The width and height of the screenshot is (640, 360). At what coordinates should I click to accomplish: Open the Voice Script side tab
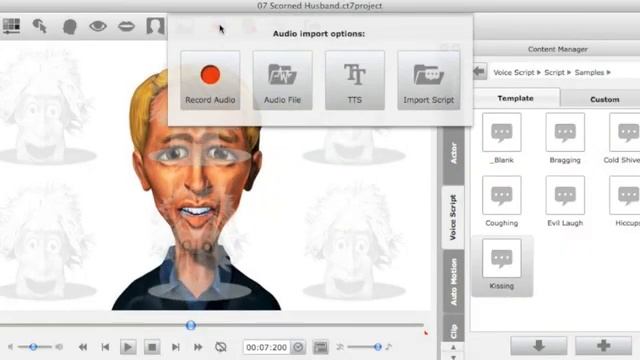[x=453, y=218]
